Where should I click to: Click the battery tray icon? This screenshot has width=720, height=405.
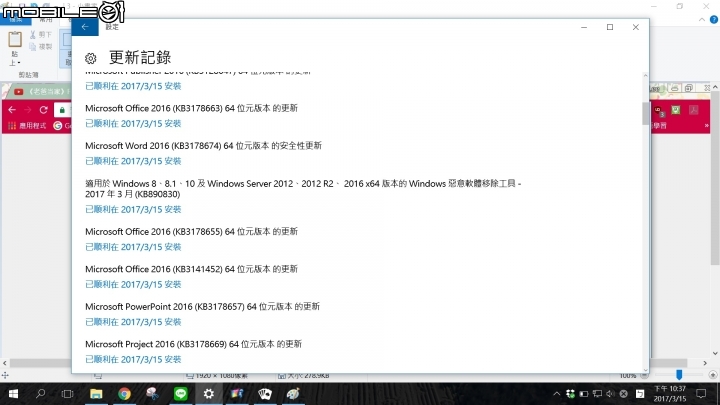pyautogui.click(x=584, y=394)
